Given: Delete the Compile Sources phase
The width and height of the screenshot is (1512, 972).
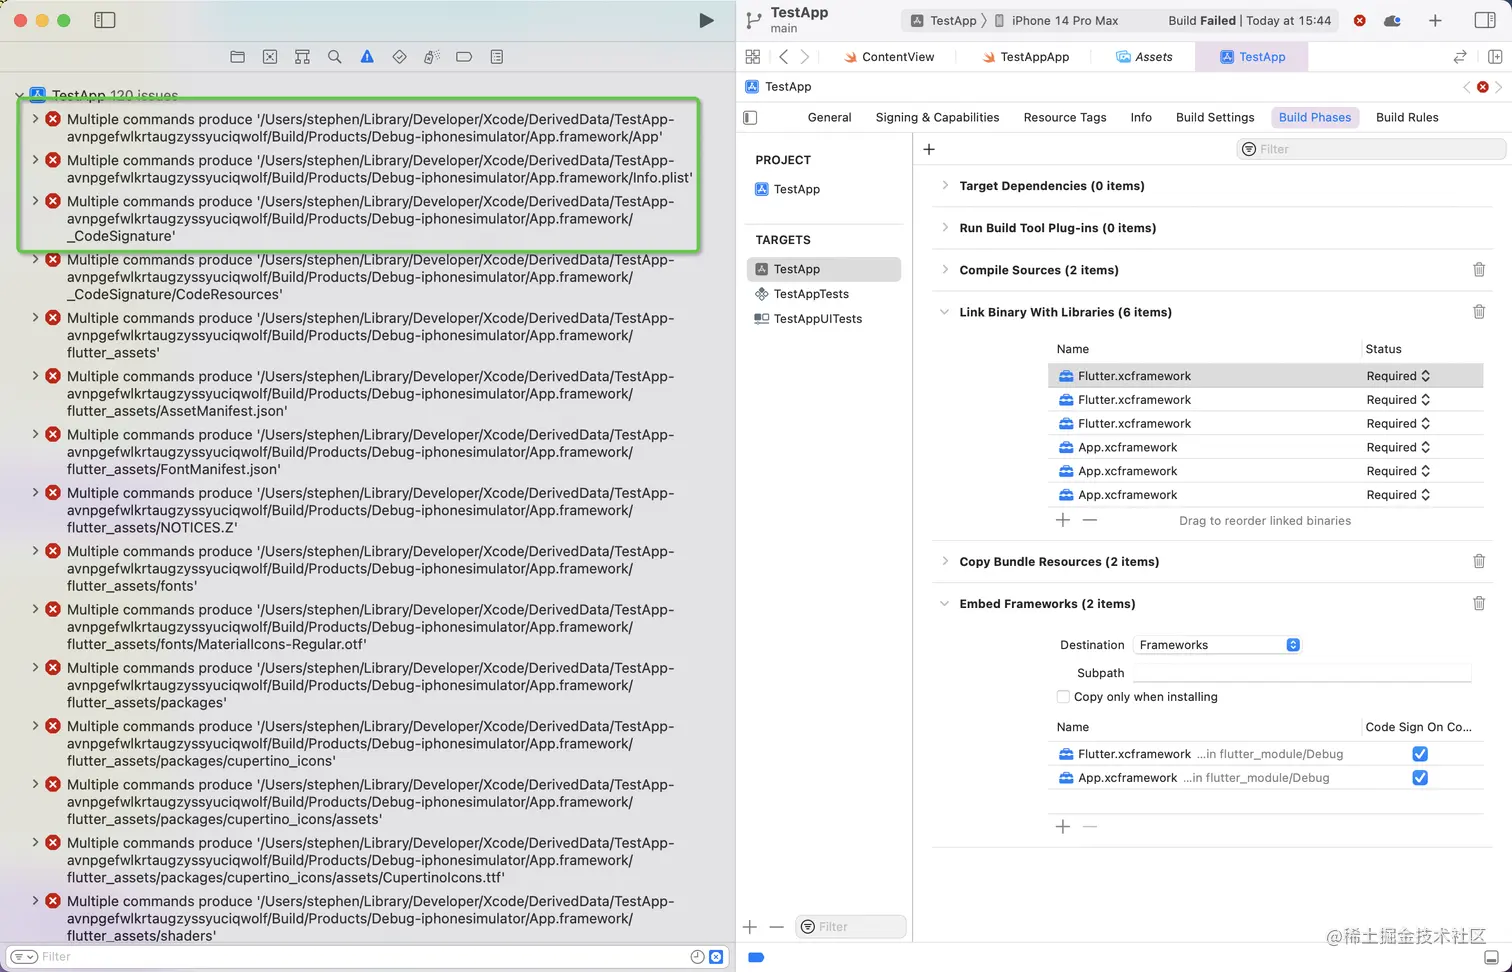Looking at the screenshot, I should click(x=1479, y=269).
